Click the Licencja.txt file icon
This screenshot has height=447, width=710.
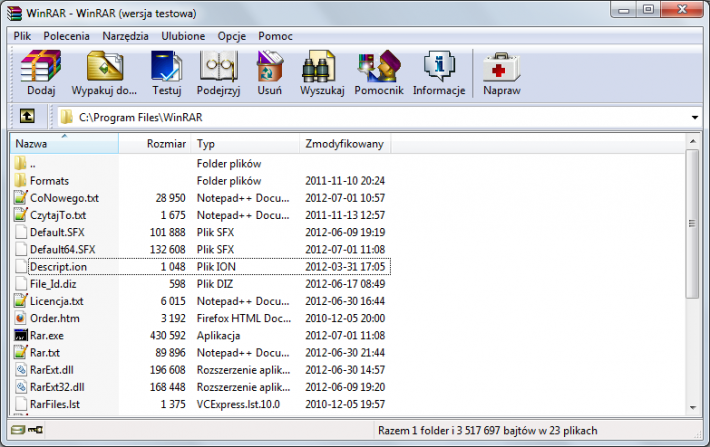pyautogui.click(x=21, y=301)
